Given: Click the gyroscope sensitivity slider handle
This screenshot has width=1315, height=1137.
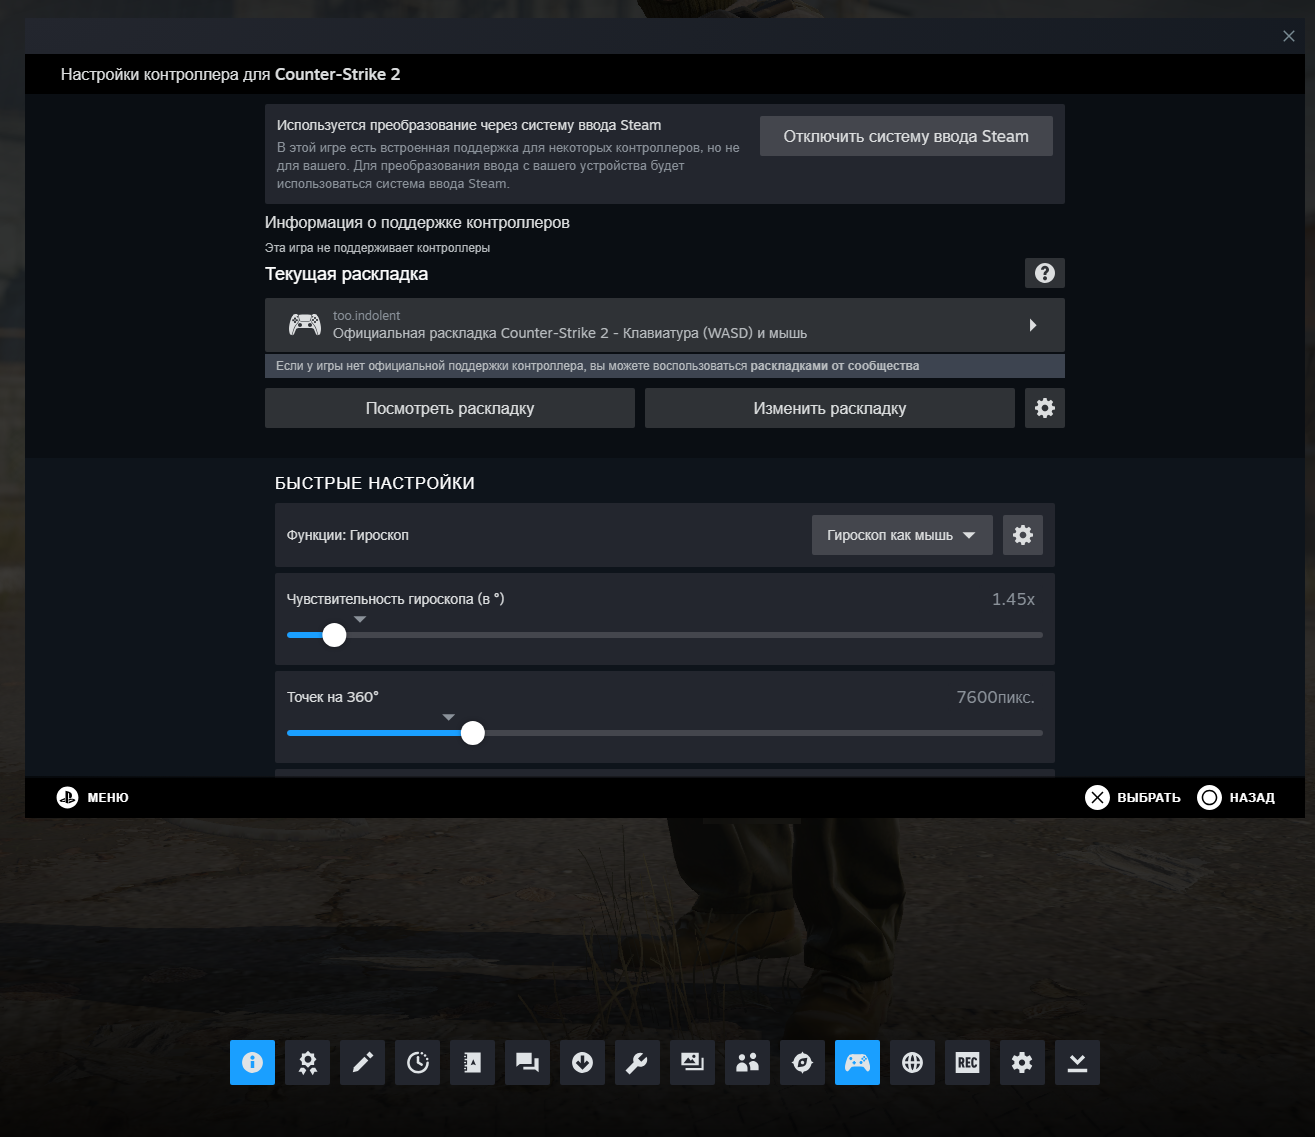Looking at the screenshot, I should pos(335,635).
